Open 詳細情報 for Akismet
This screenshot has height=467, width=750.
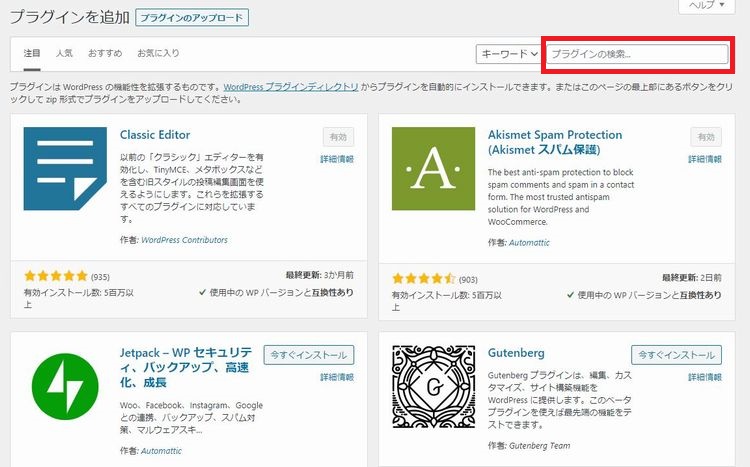click(x=705, y=159)
